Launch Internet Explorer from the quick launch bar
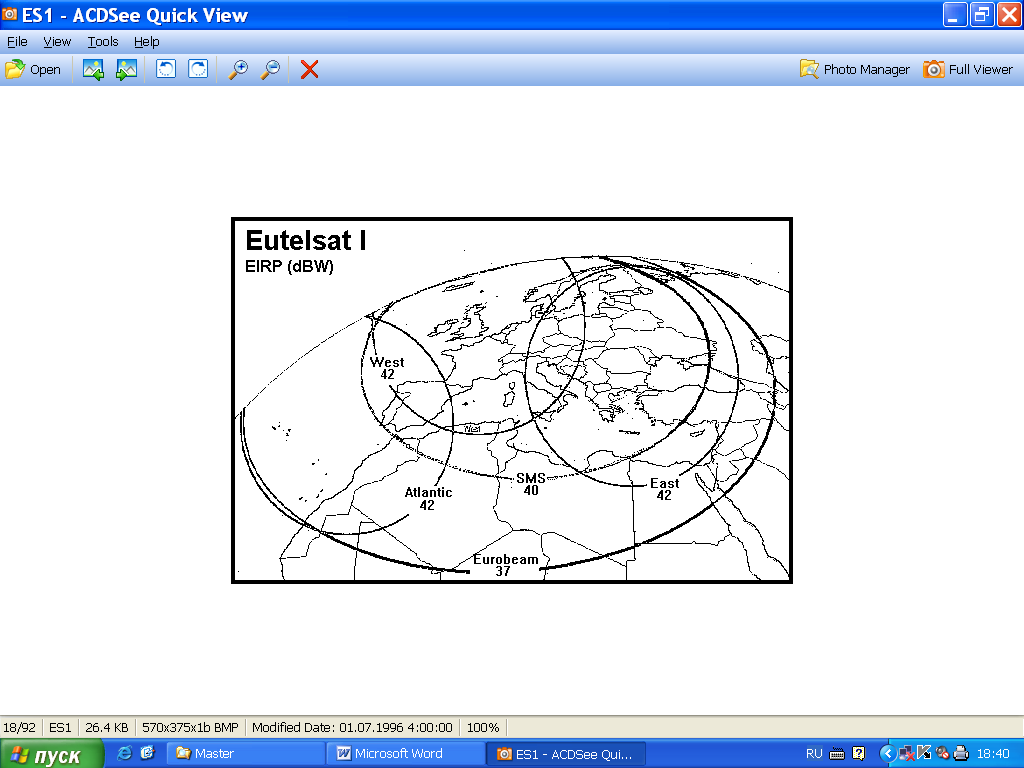1024x768 pixels. tap(124, 754)
